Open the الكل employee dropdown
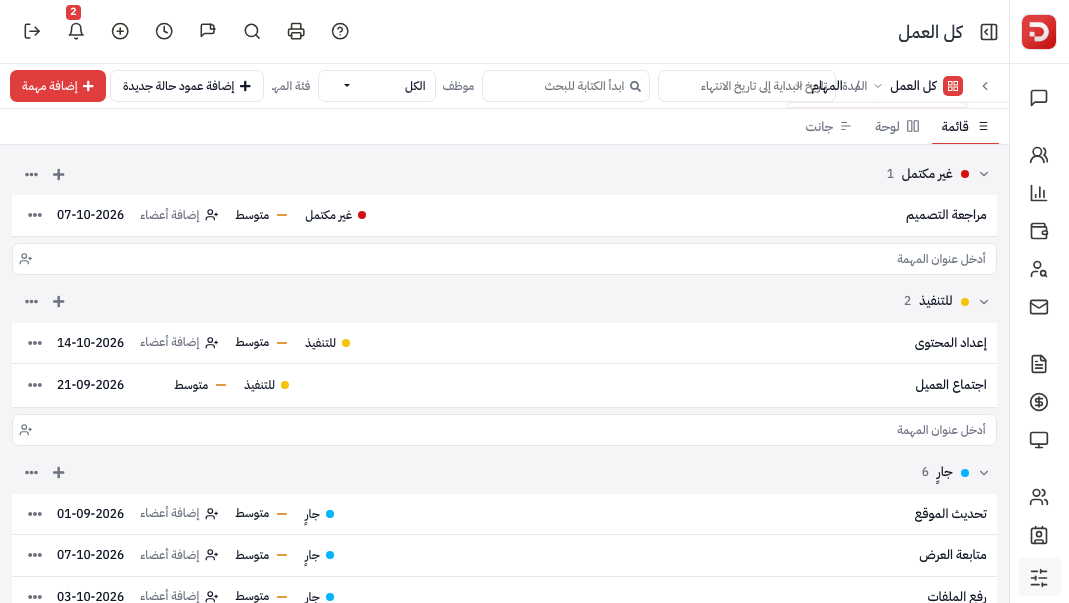Screen dimensions: 1069x603 [377, 86]
